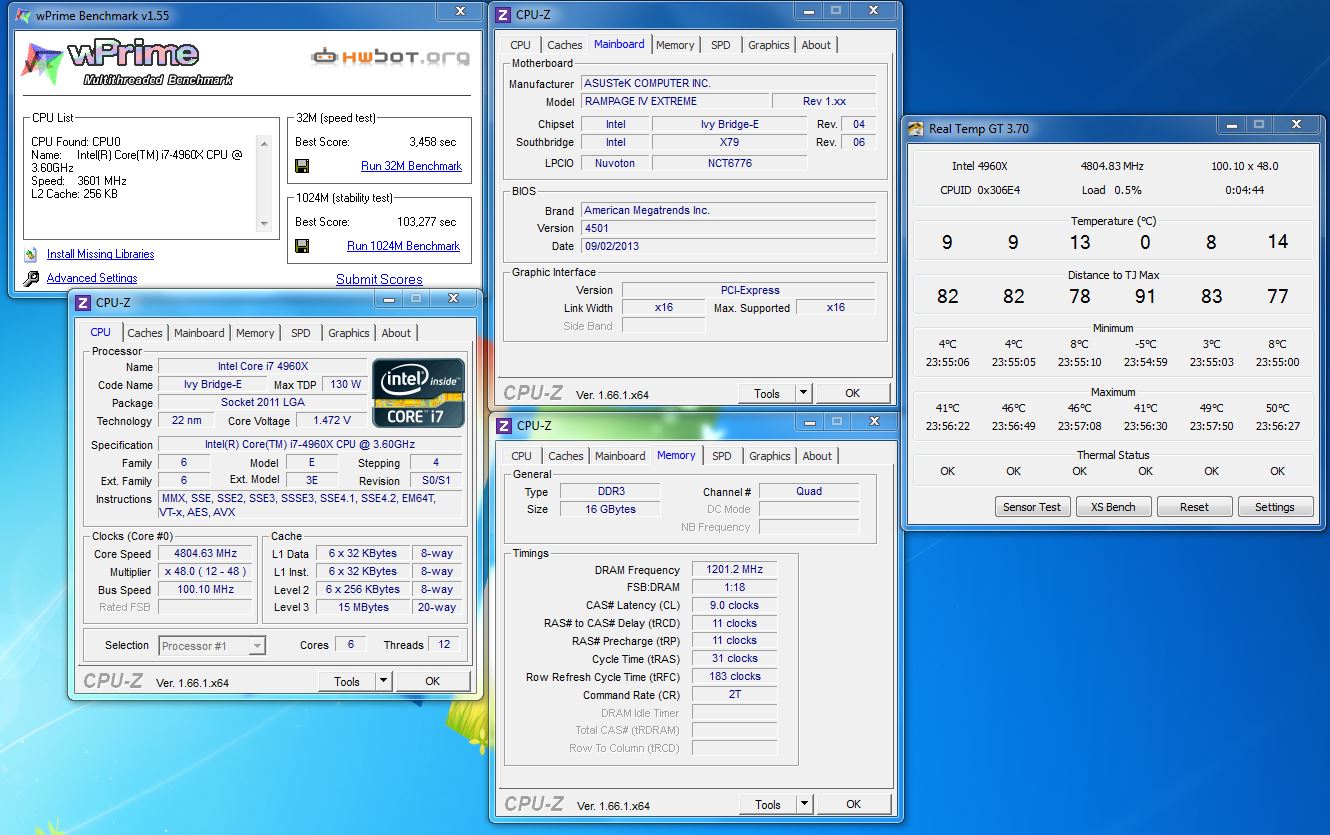Select Caches tab in CPU-Z Memory window
1330x835 pixels.
click(x=565, y=456)
